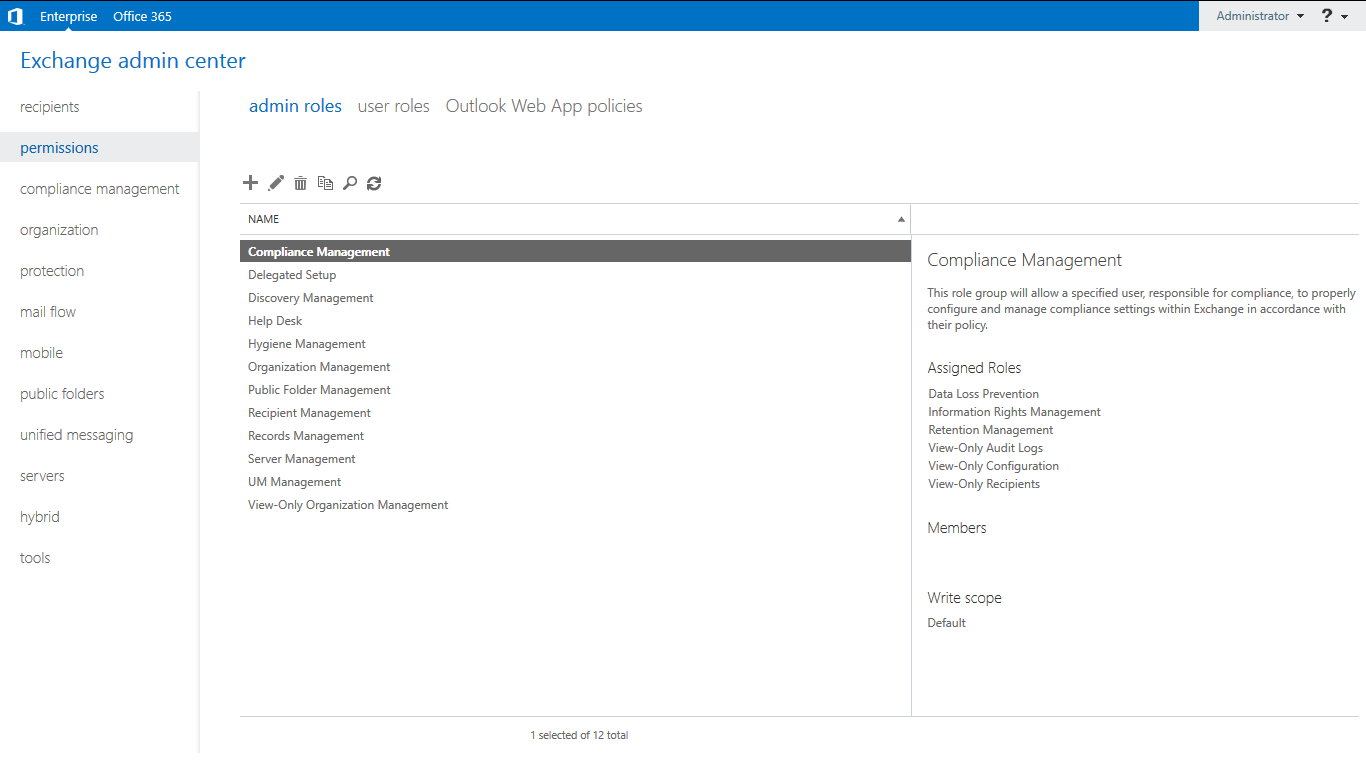Select the Organization Management role group
Screen dimensions: 1366x768
319,367
